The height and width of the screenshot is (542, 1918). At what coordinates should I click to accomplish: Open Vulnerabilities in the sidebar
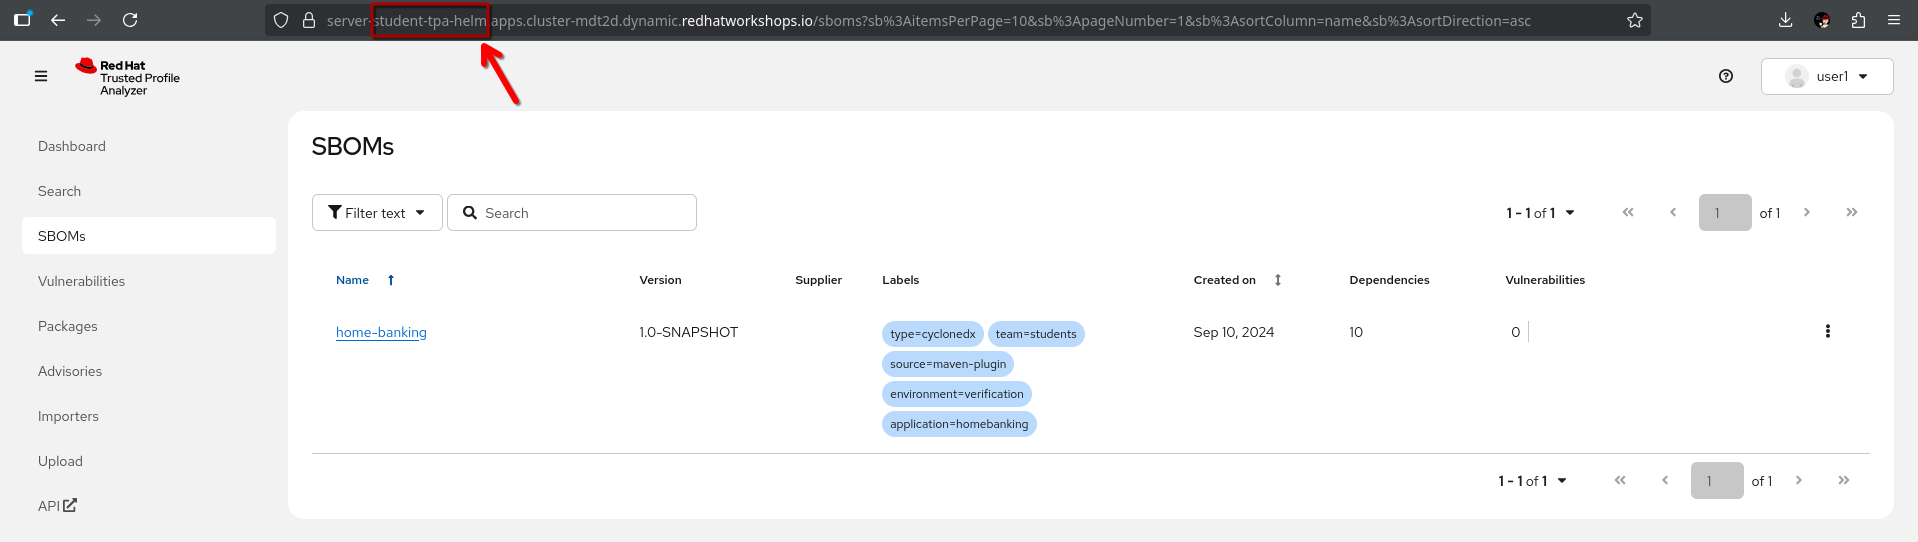click(x=82, y=281)
